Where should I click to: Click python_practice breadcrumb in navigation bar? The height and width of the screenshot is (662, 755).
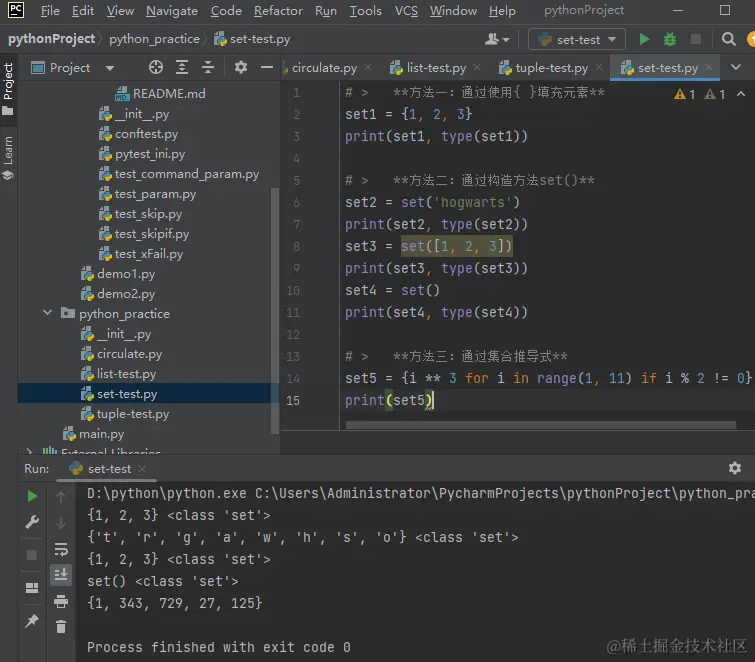tap(154, 39)
